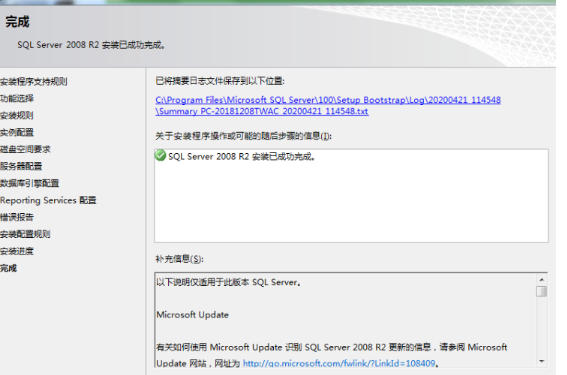Click the 完成 page heading
Image resolution: width=567 pixels, height=375 pixels.
point(17,22)
